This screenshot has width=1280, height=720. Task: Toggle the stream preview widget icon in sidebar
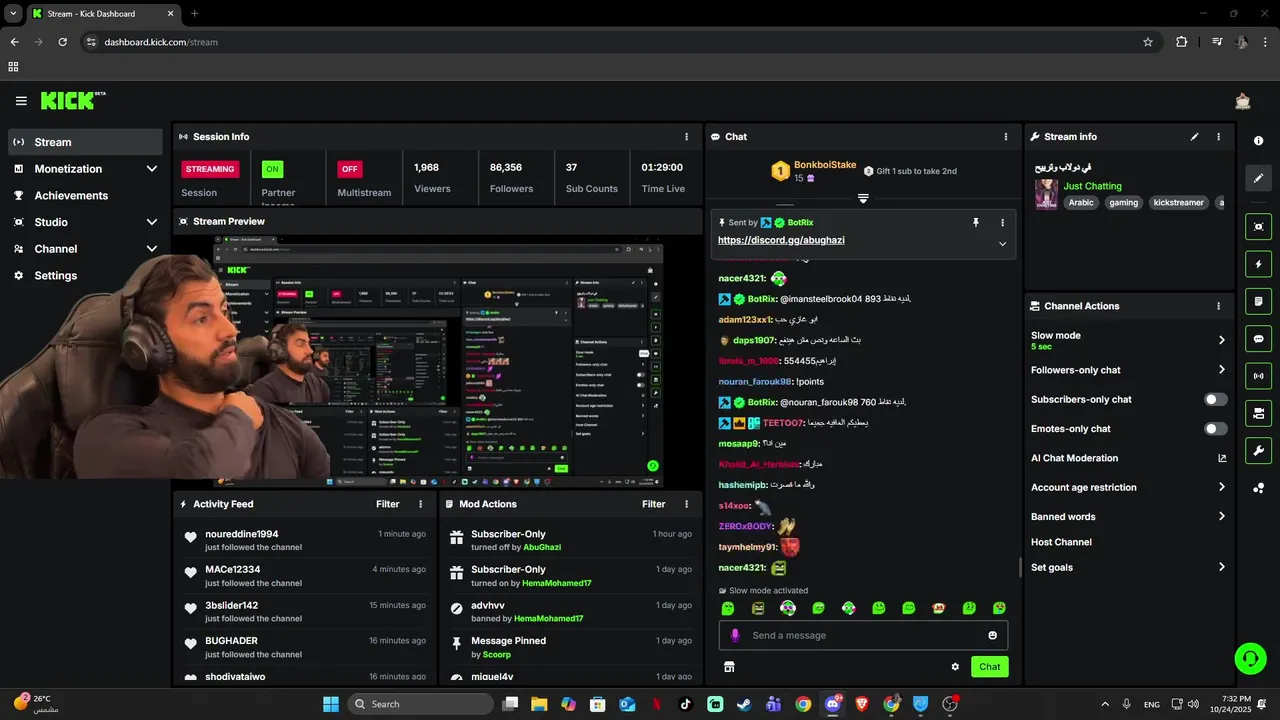click(1259, 227)
